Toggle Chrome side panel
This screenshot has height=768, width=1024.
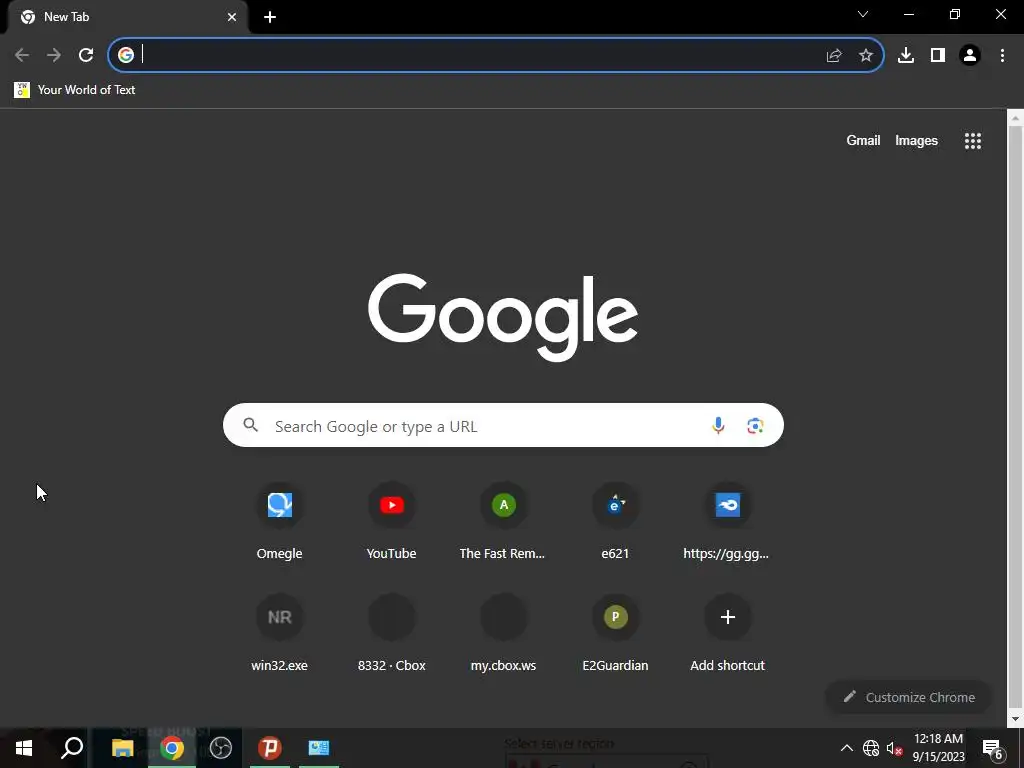pos(938,56)
